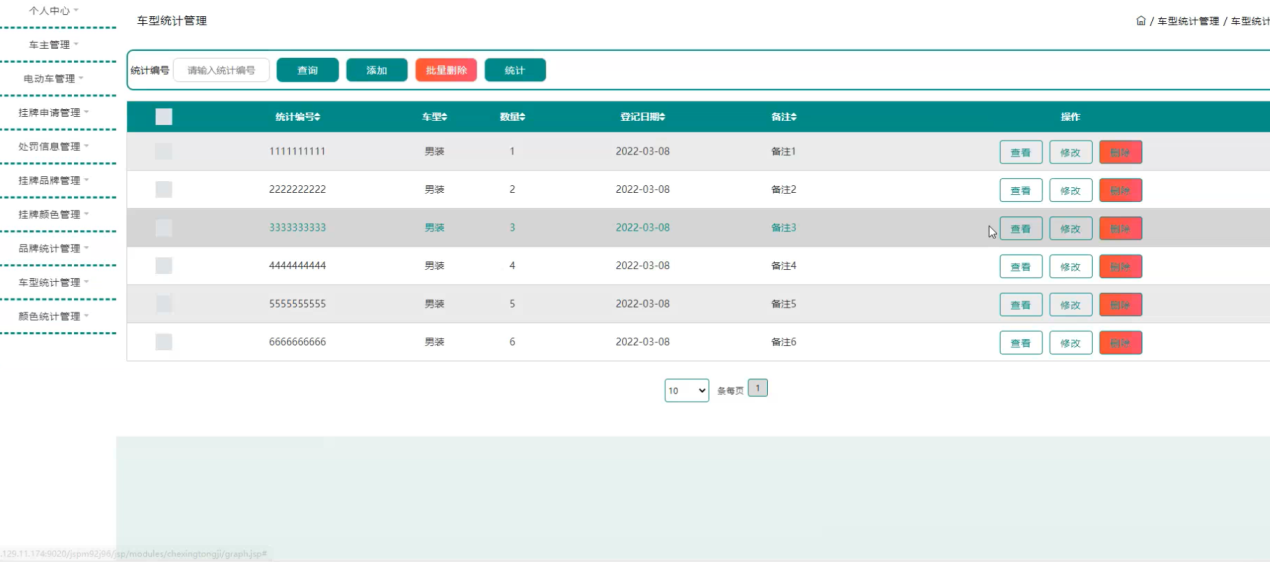The width and height of the screenshot is (1270, 562).
Task: Sort table by 统计编号 column arrows
Action: [317, 117]
